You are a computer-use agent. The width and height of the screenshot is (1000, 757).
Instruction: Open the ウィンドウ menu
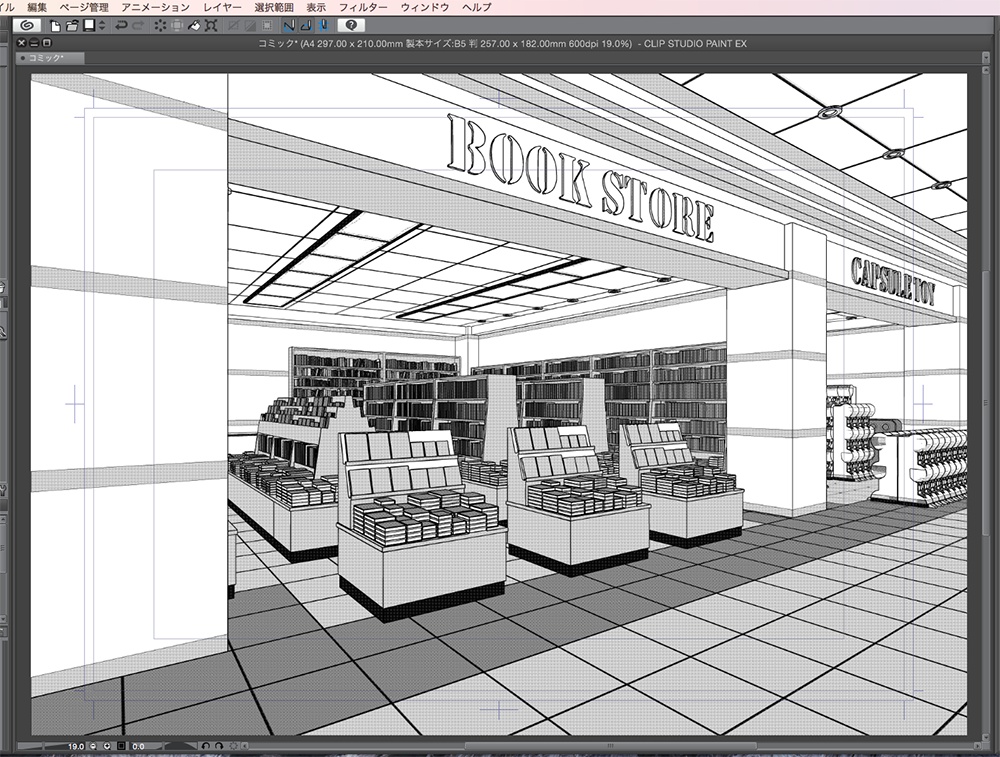(425, 7)
